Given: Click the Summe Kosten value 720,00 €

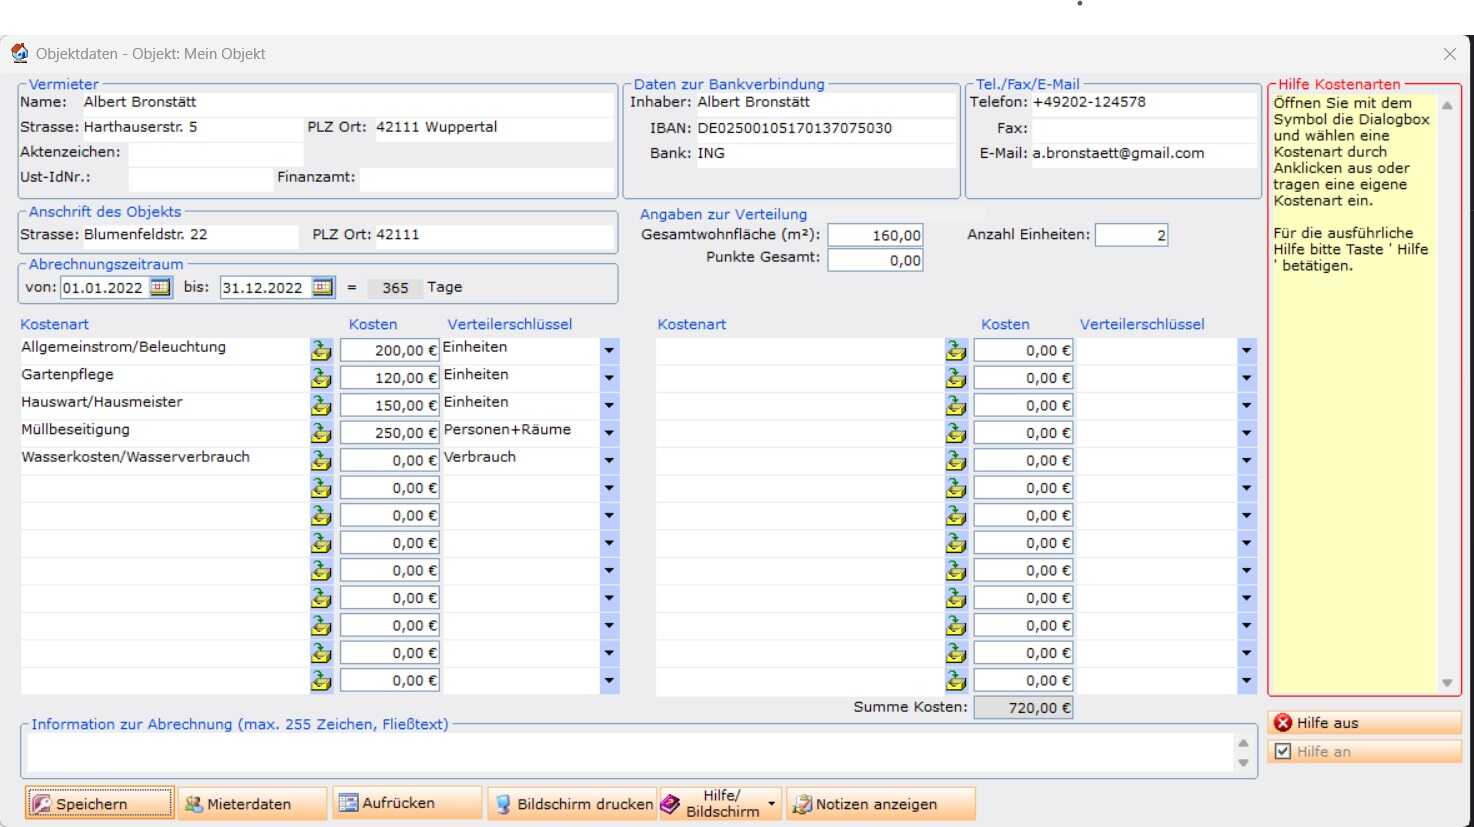Looking at the screenshot, I should click(1023, 708).
